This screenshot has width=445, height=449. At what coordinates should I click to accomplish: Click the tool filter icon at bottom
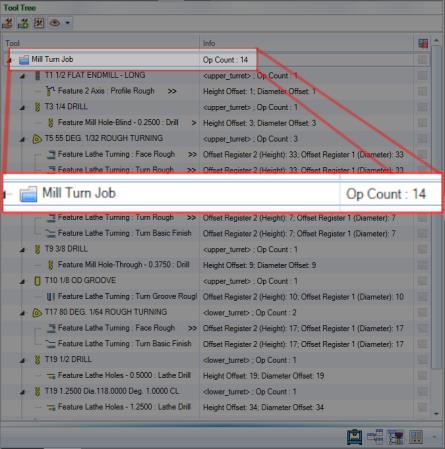coord(395,437)
